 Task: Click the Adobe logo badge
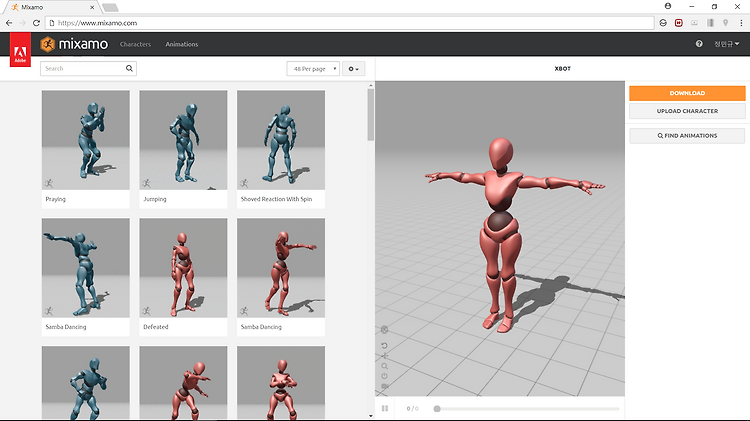click(20, 50)
